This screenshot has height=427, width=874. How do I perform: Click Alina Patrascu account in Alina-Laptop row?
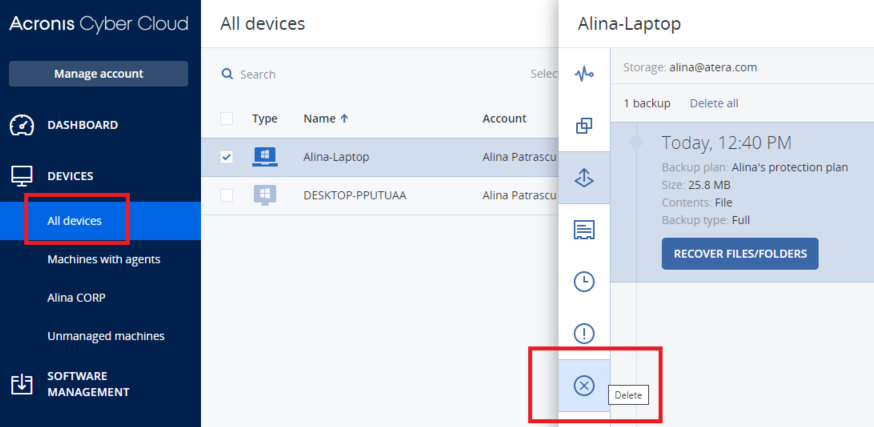(519, 157)
